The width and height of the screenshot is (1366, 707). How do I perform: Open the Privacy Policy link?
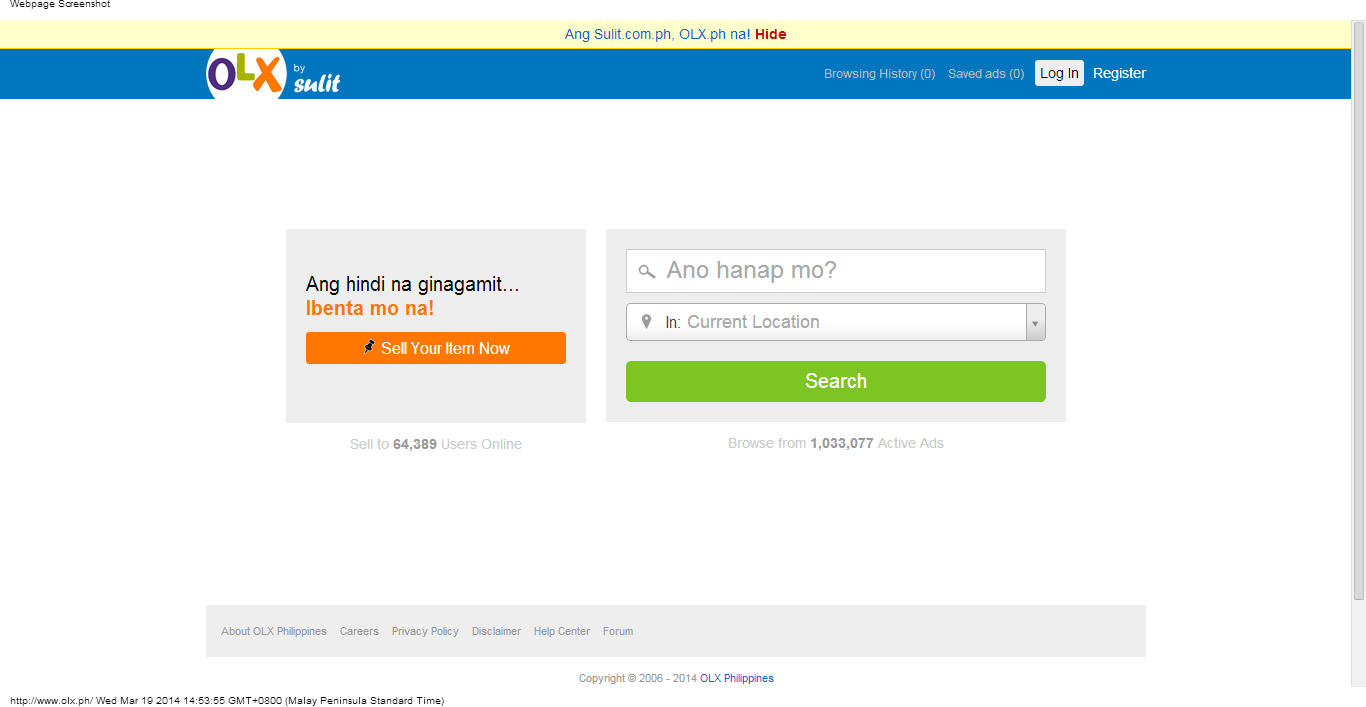tap(425, 631)
